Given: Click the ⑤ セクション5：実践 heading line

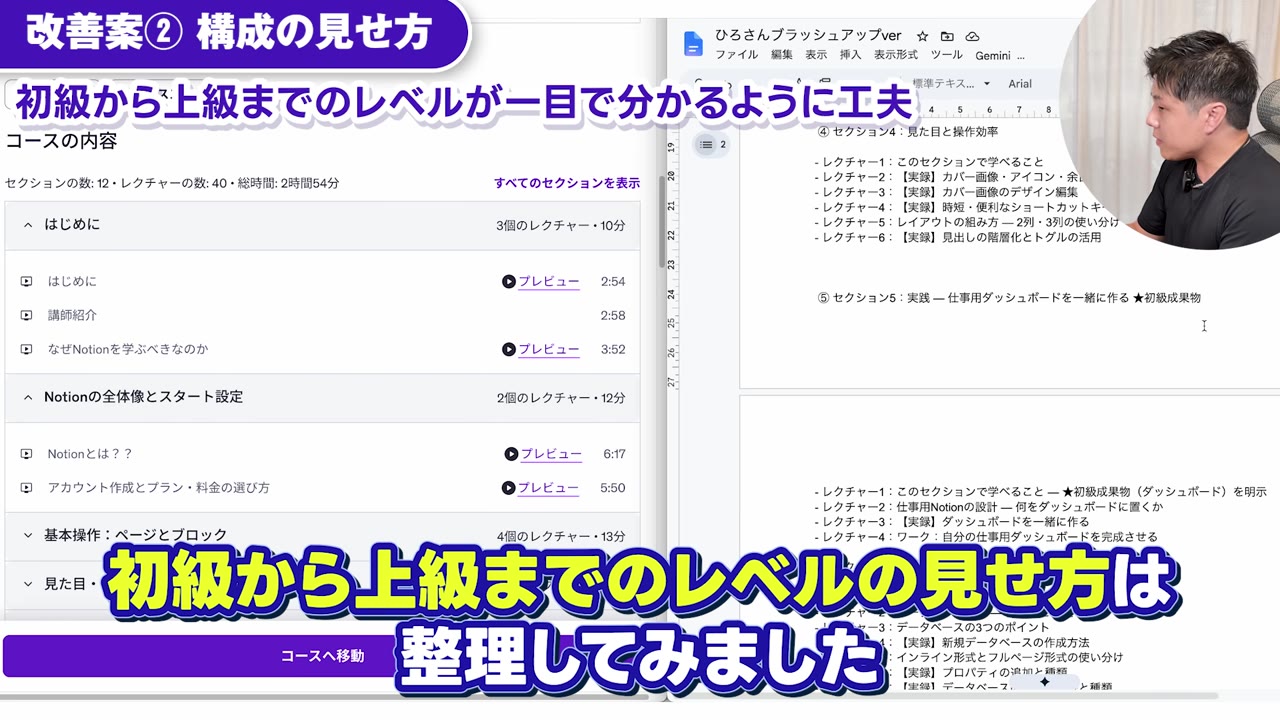Looking at the screenshot, I should tap(1009, 298).
